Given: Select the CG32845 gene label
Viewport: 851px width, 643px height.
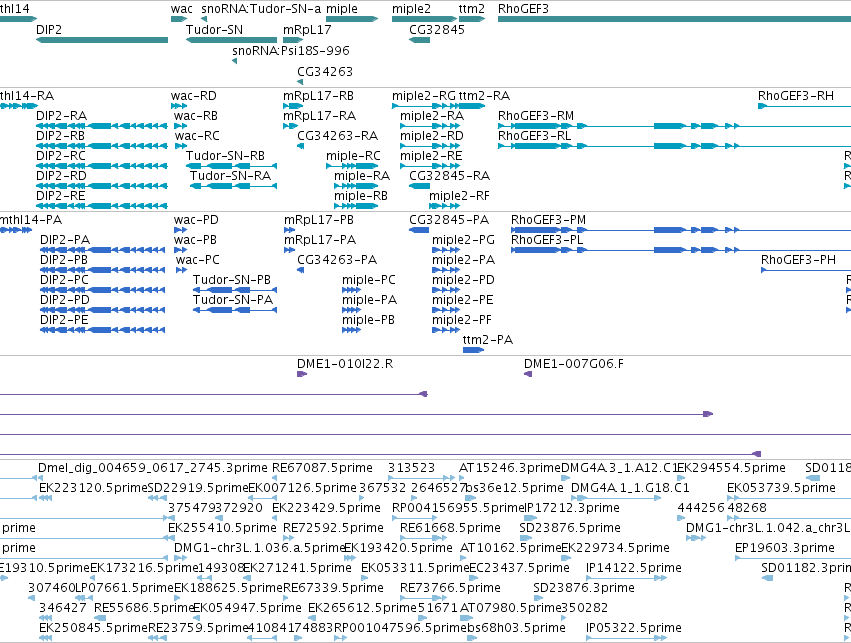Looking at the screenshot, I should 437,30.
